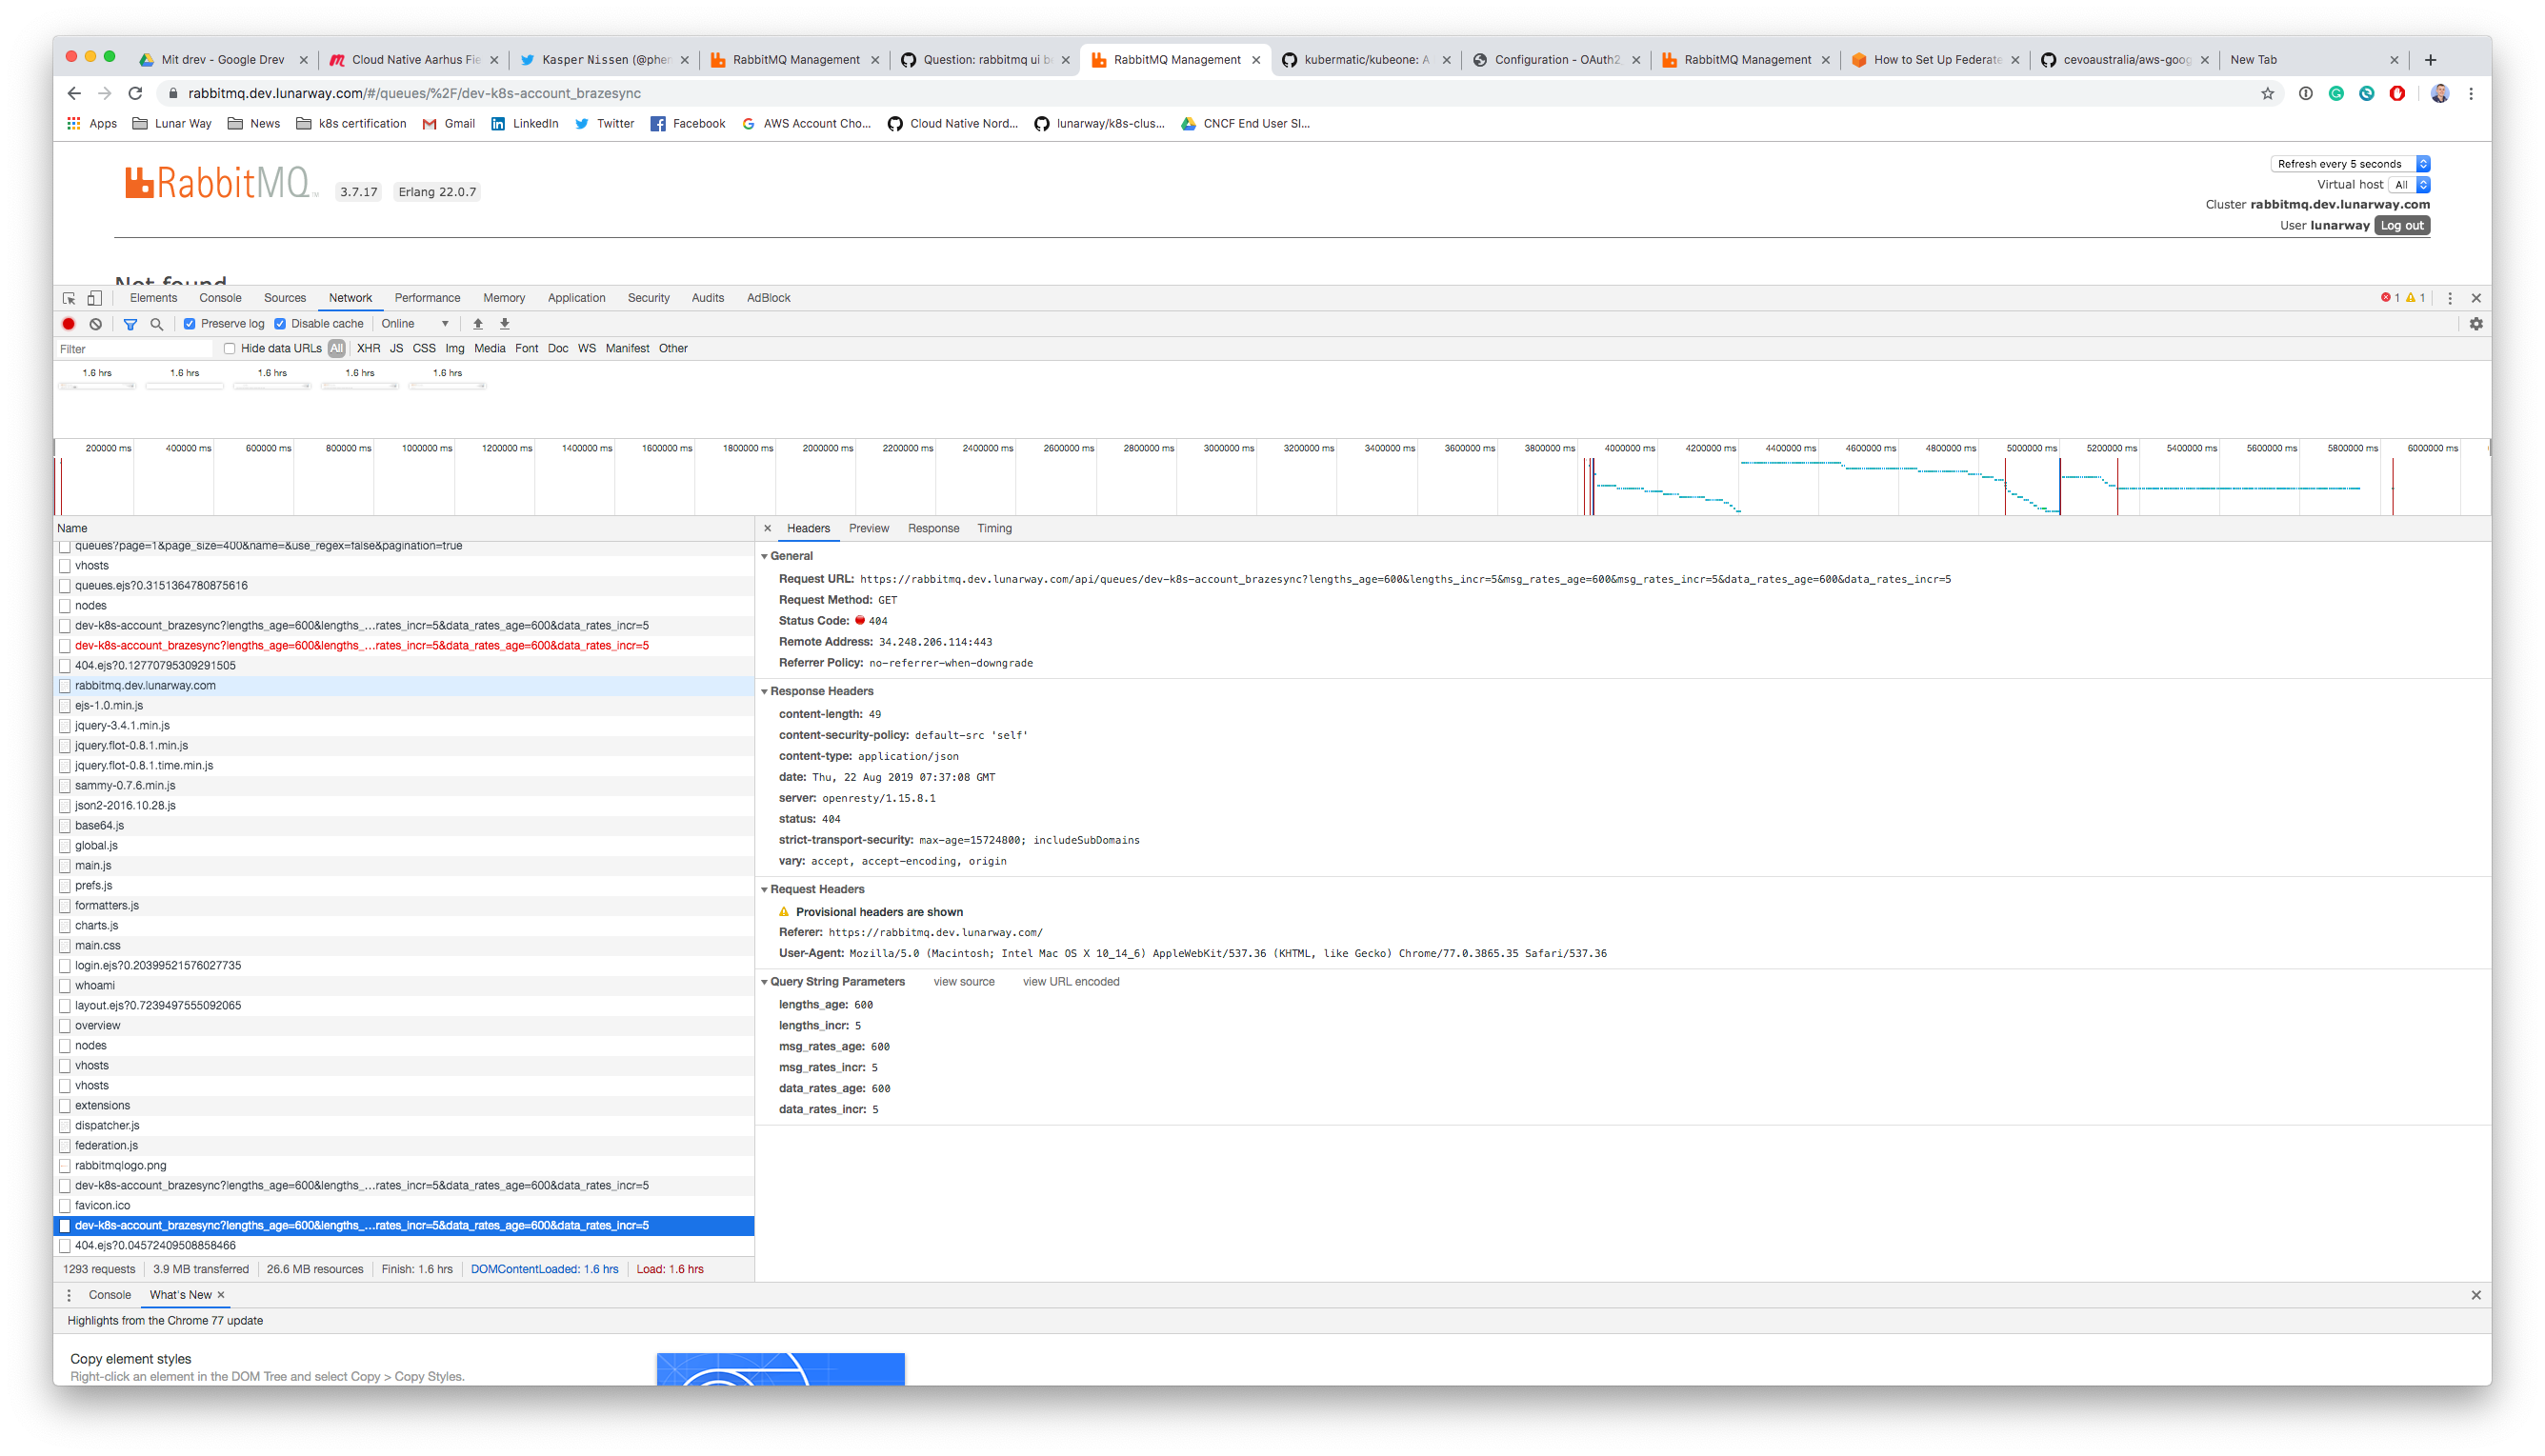Close the request details pane
Image resolution: width=2545 pixels, height=1456 pixels.
pyautogui.click(x=768, y=528)
